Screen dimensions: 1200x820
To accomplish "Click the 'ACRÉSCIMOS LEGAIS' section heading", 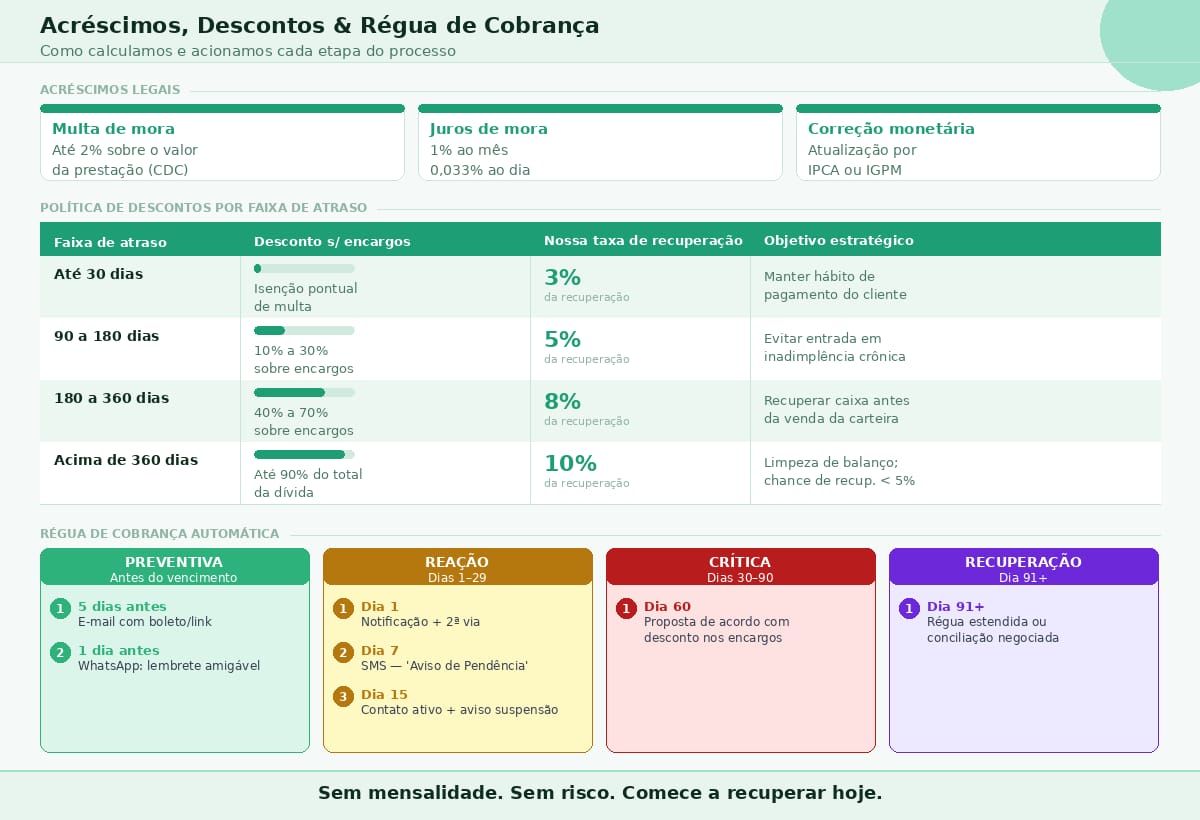I will [110, 90].
